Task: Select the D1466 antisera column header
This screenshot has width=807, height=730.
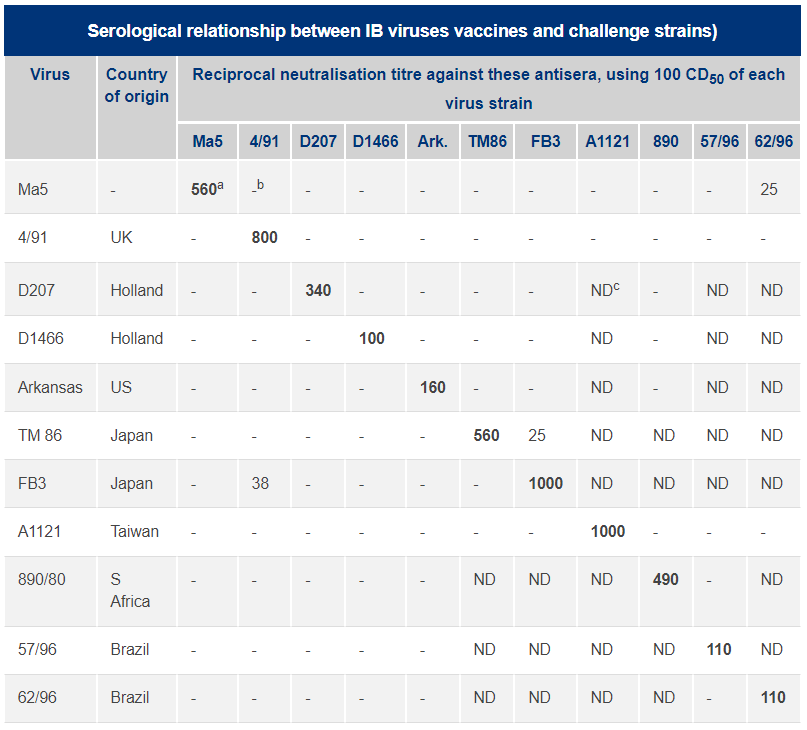Action: point(375,141)
